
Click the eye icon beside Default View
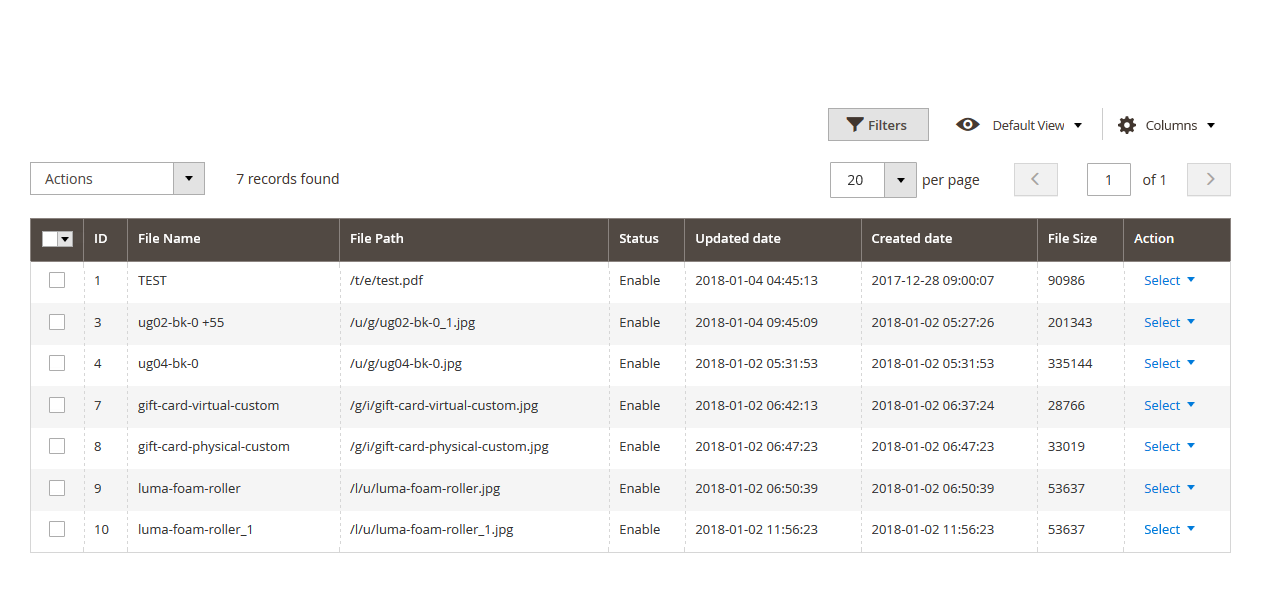[x=967, y=125]
